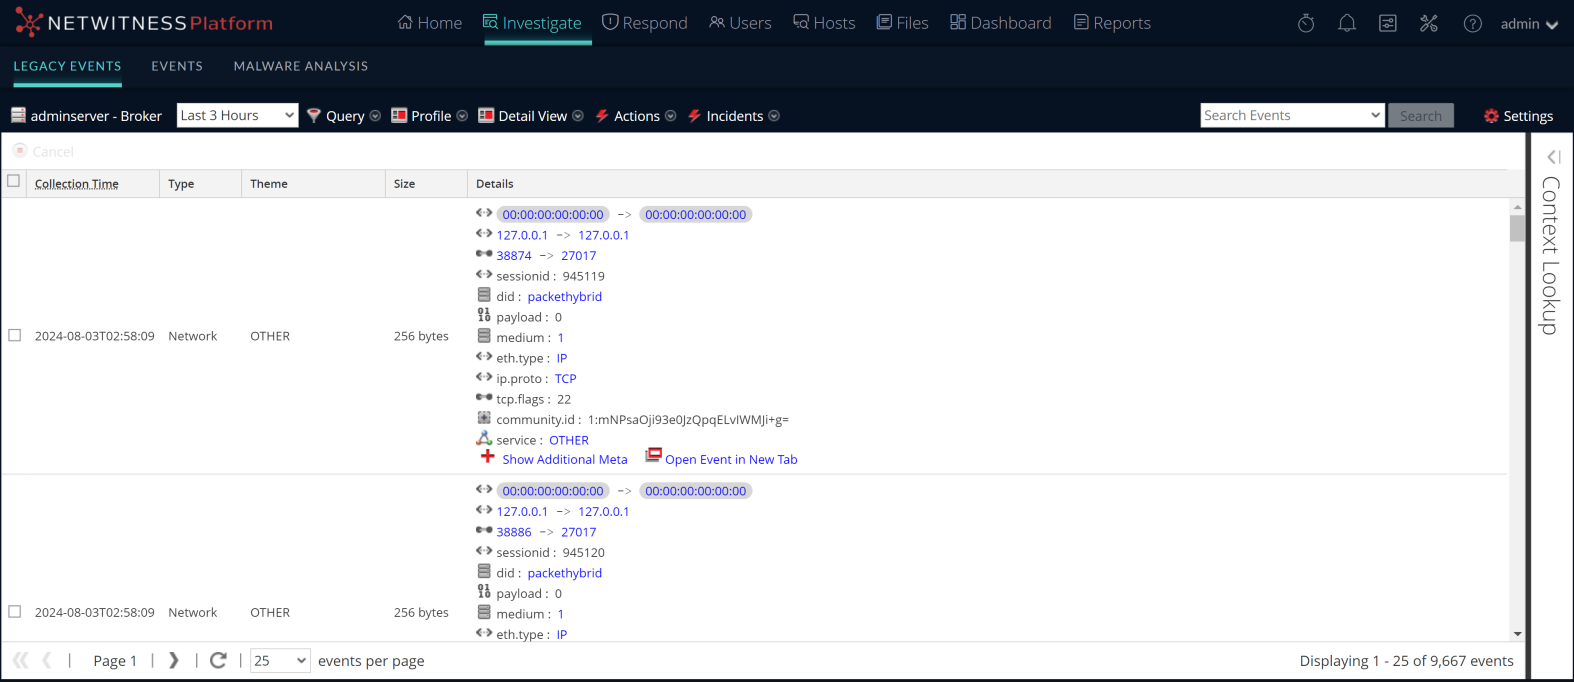This screenshot has width=1574, height=682.
Task: Open the Hosts menu
Action: [x=824, y=23]
